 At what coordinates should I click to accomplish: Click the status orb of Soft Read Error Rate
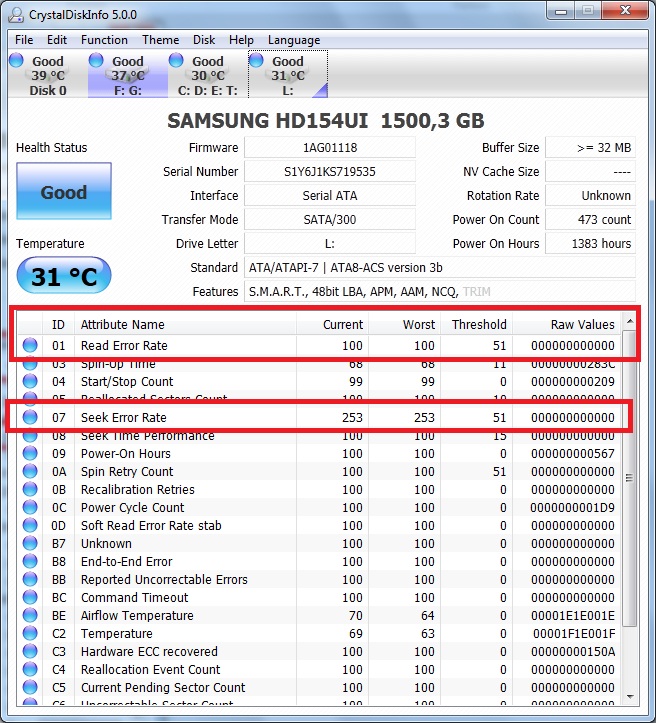[x=30, y=525]
